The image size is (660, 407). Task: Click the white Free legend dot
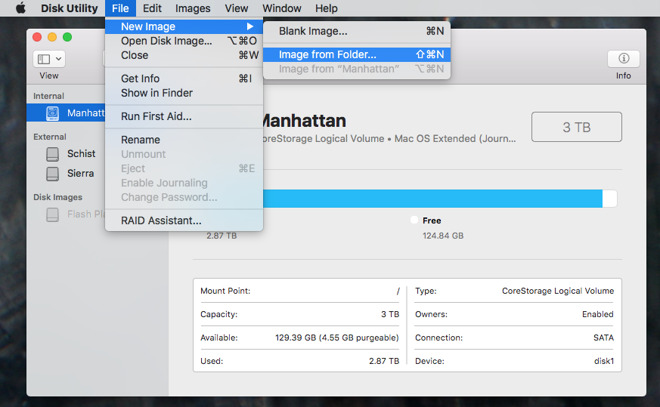point(414,220)
